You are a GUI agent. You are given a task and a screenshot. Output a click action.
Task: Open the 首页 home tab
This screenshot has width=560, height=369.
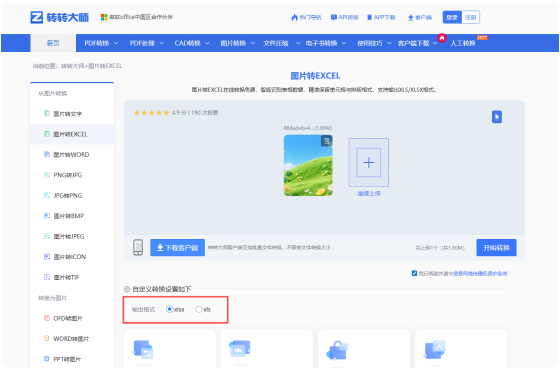[53, 43]
